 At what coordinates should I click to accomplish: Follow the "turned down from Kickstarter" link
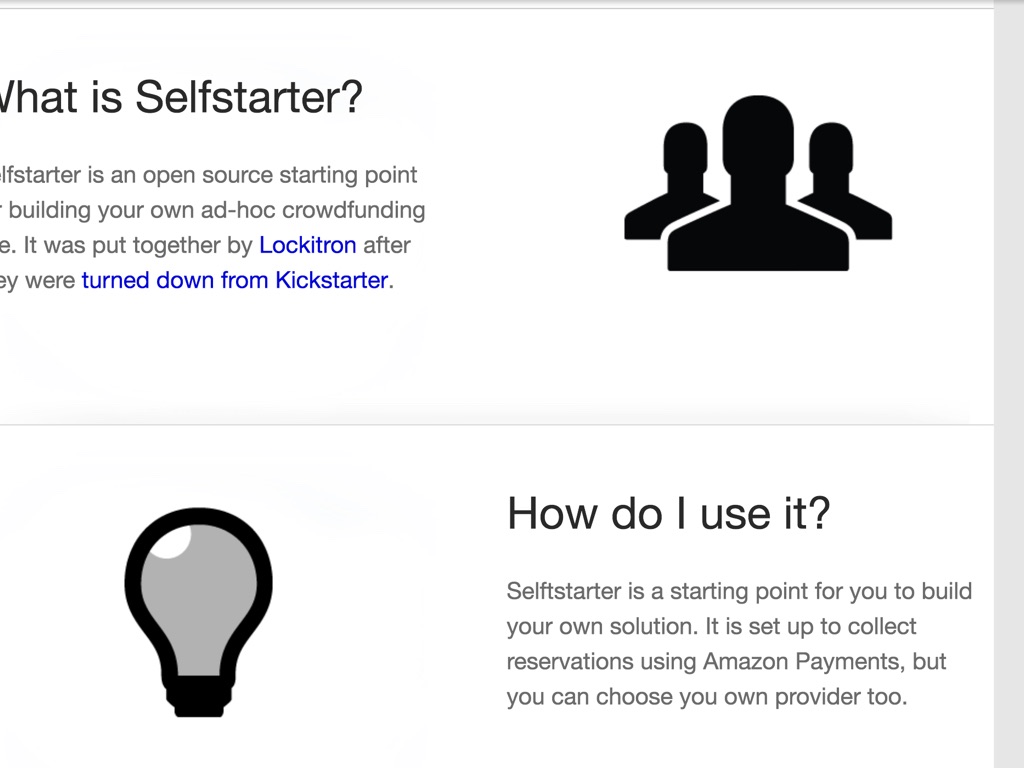(234, 280)
